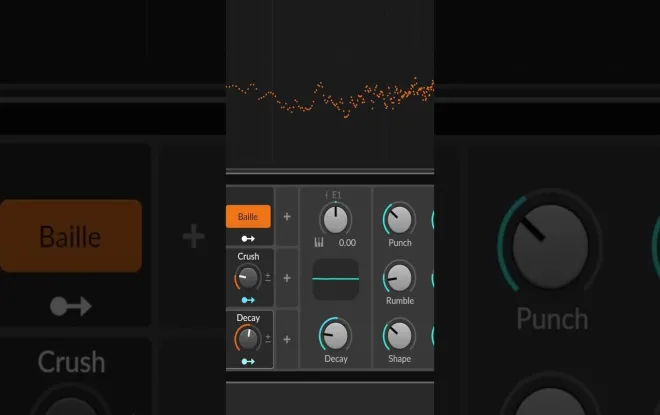Click the E1 note label
The image size is (660, 415).
[x=337, y=195]
